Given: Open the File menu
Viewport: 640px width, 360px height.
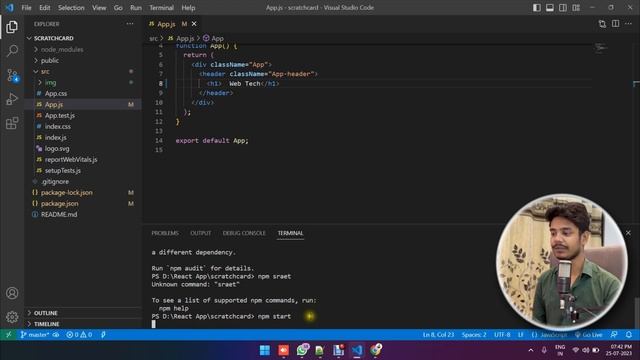Looking at the screenshot, I should 27,8.
